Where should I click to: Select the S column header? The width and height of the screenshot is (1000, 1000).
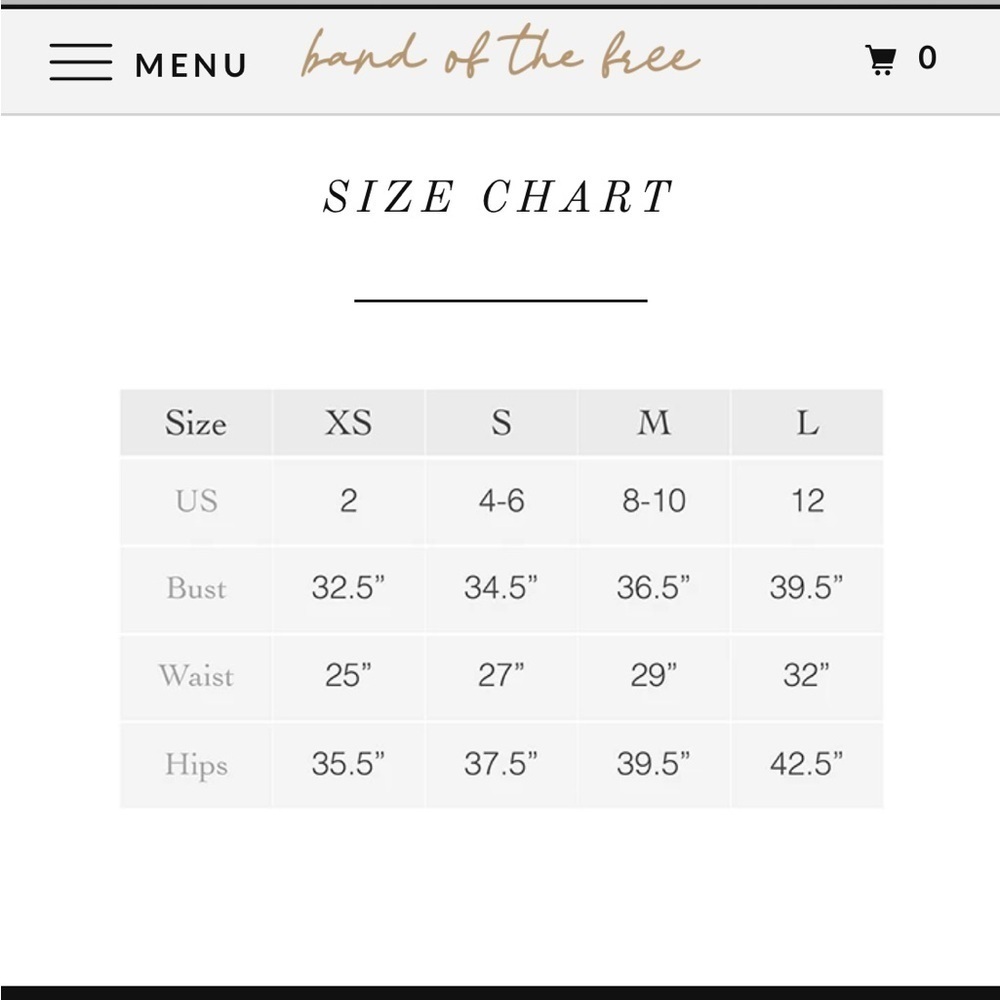tap(501, 423)
